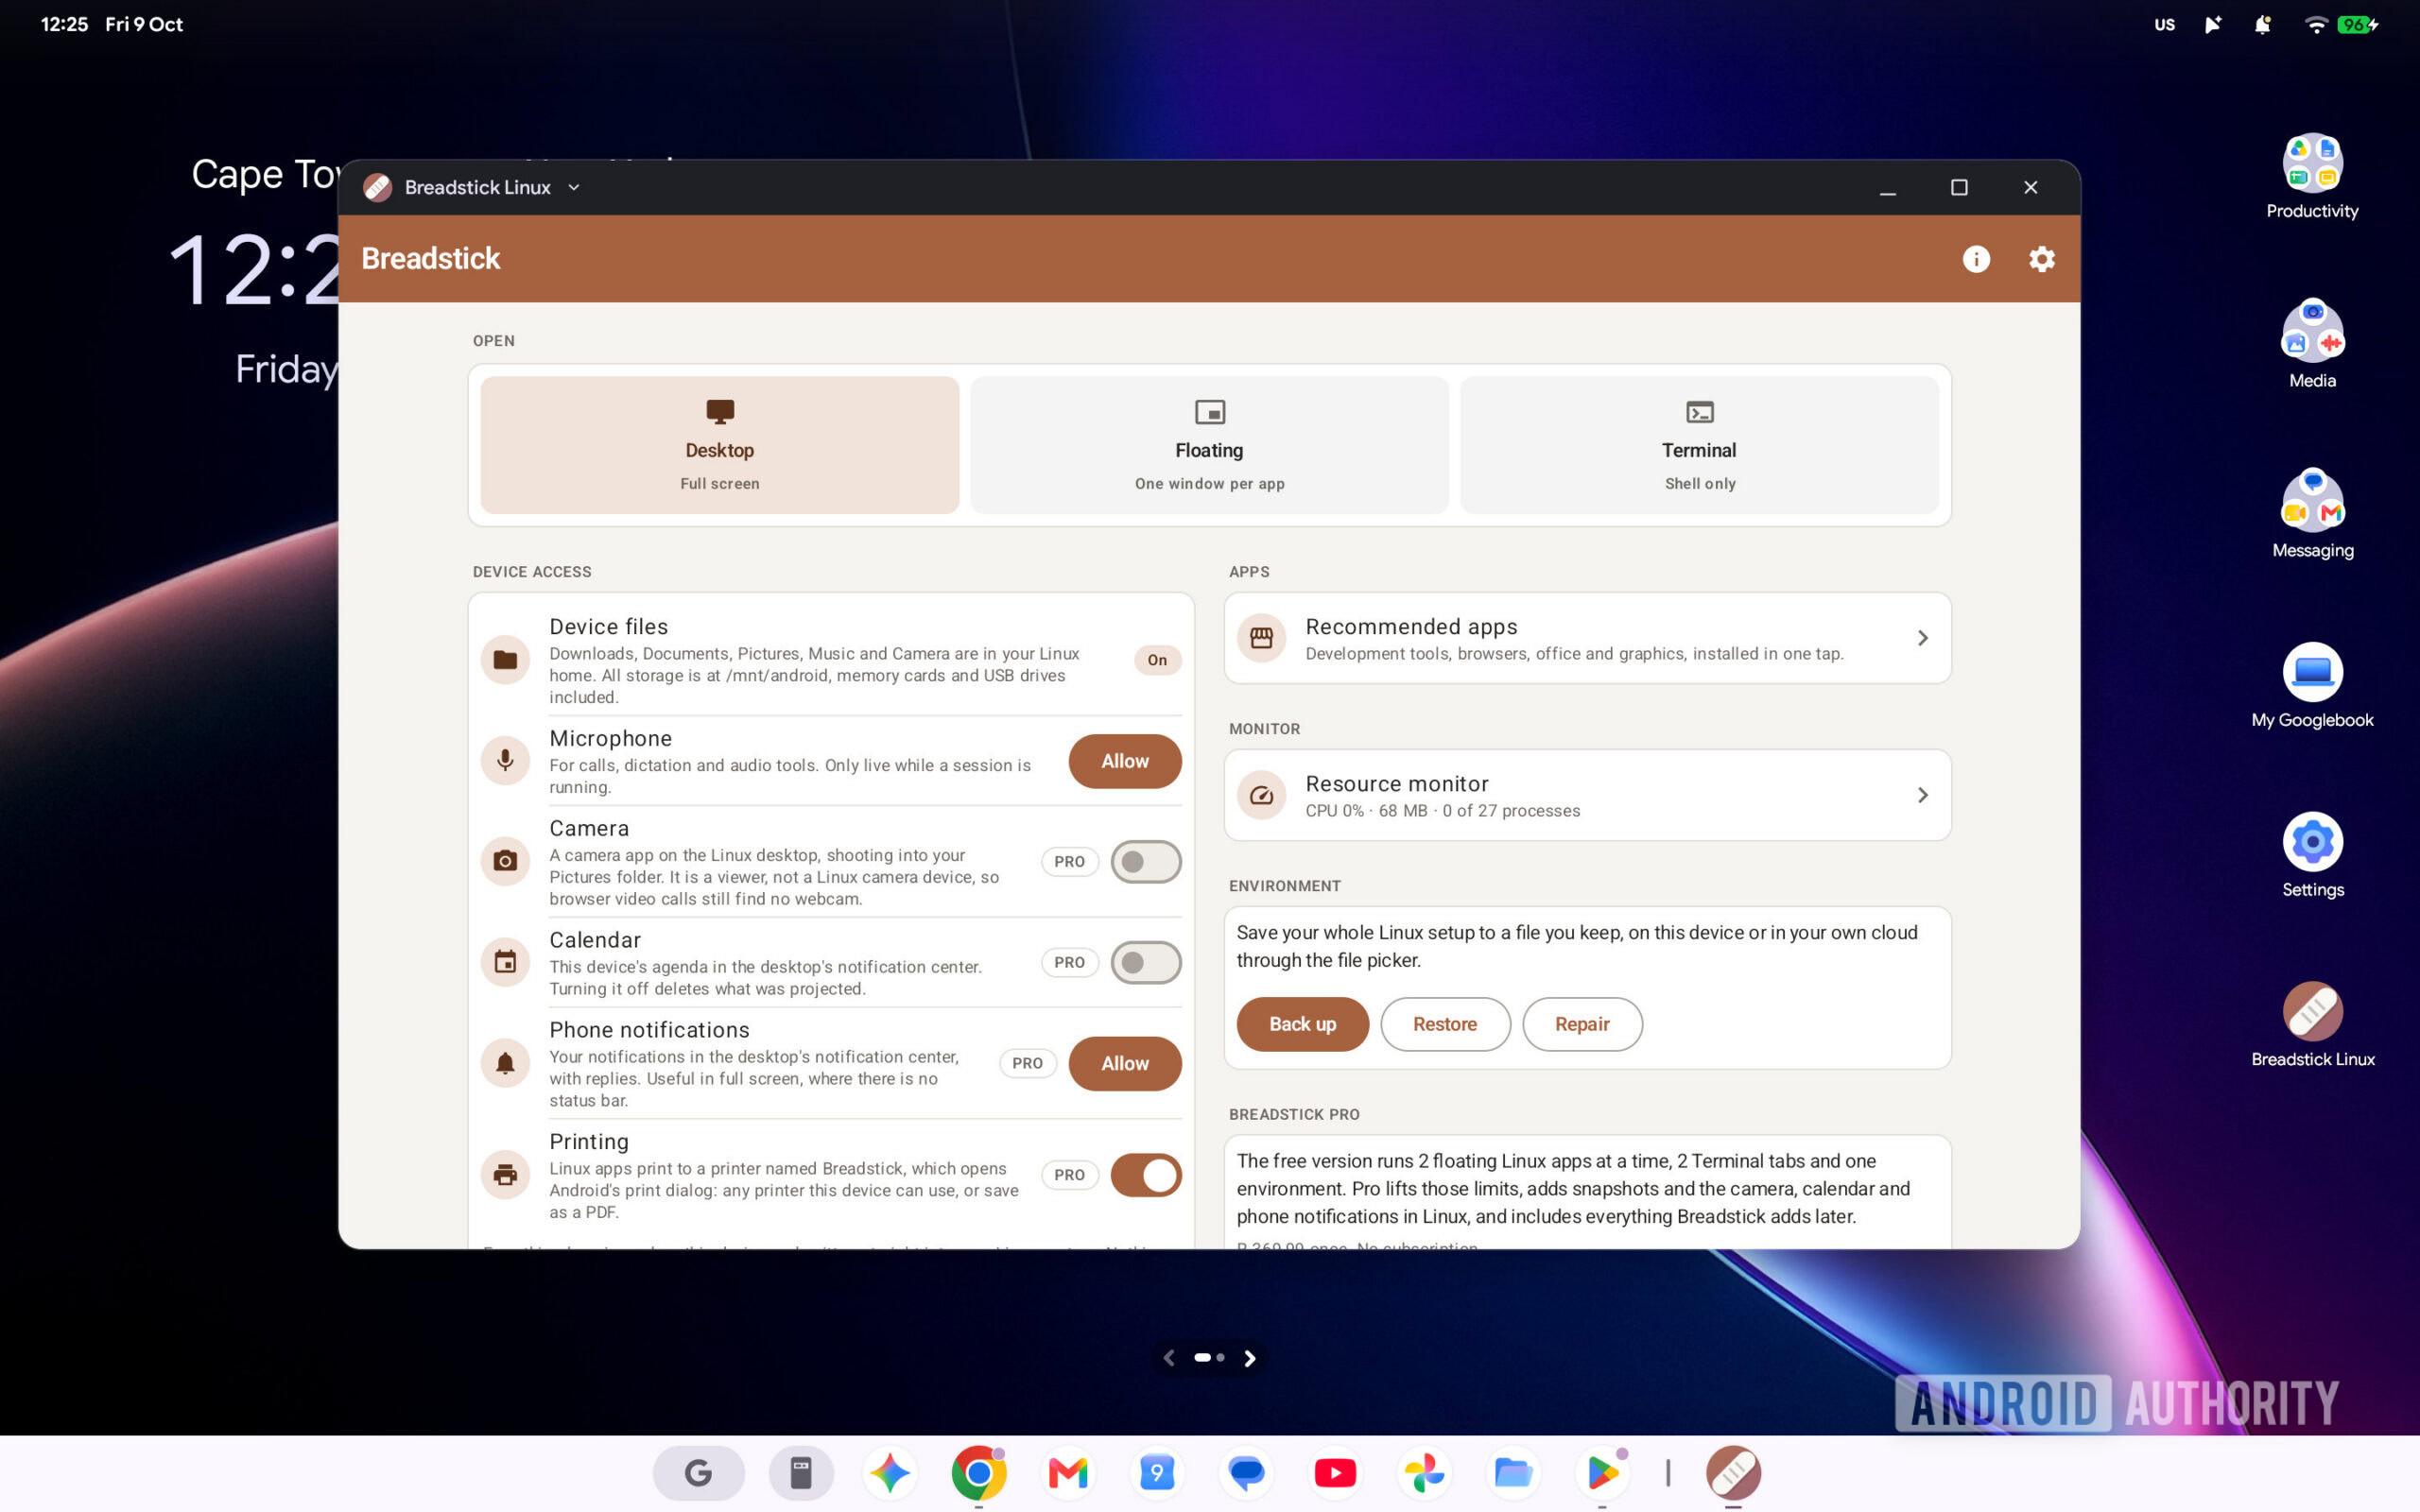This screenshot has height=1512, width=2420.
Task: Open Breadstick settings gear
Action: tap(2041, 259)
